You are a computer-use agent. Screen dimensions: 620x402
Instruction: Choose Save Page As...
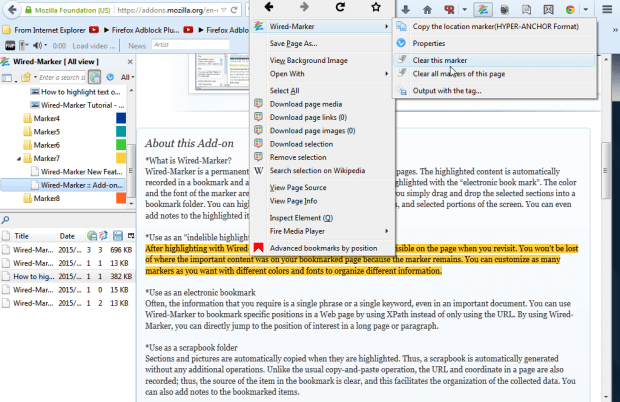click(x=322, y=43)
